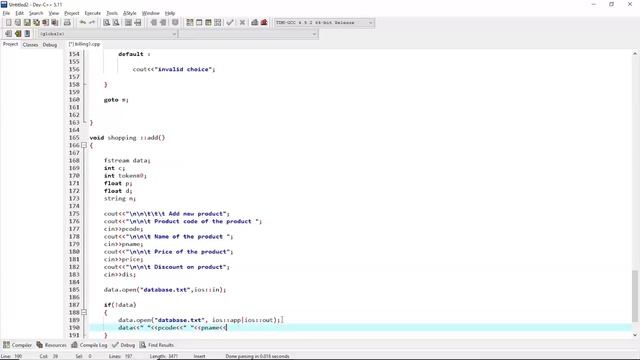Screen dimensions: 640x360
Task: Click the New file toolbar icon
Action: (8, 22)
